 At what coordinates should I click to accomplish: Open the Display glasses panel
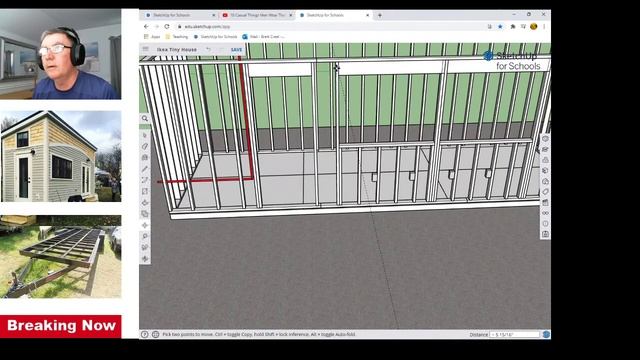[545, 213]
